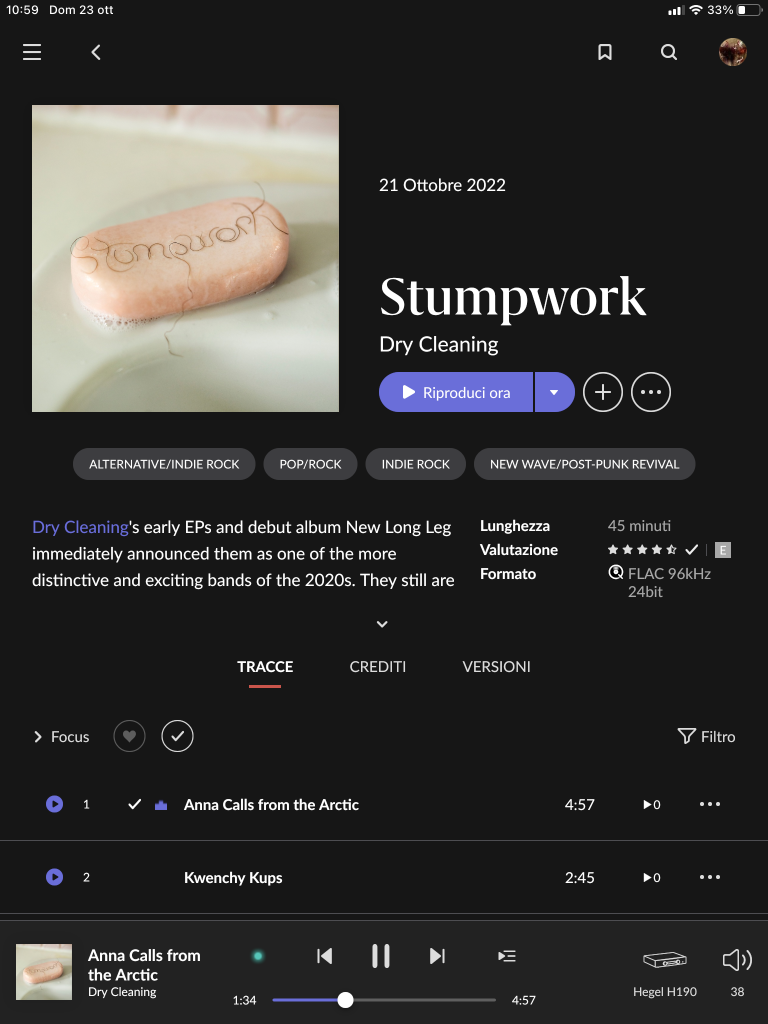Image resolution: width=768 pixels, height=1024 pixels.
Task: Open the Dry Cleaning artist link in description
Action: 80,527
